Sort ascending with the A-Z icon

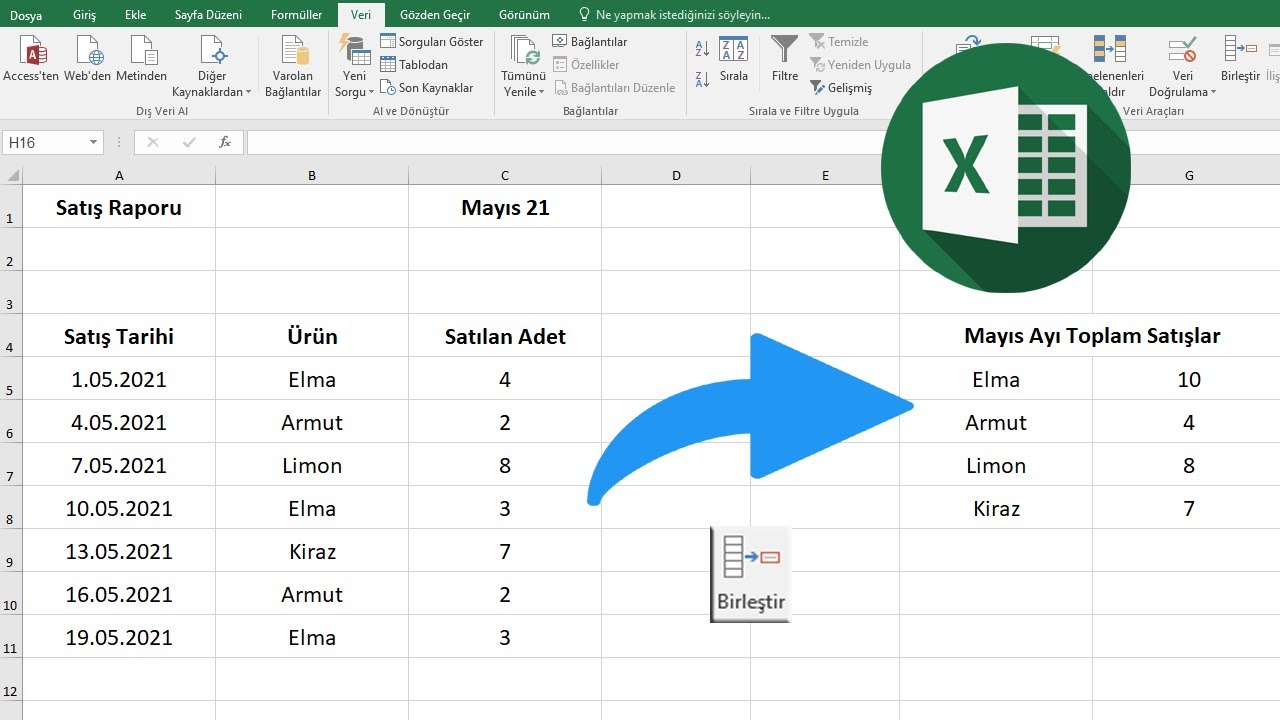tap(702, 49)
